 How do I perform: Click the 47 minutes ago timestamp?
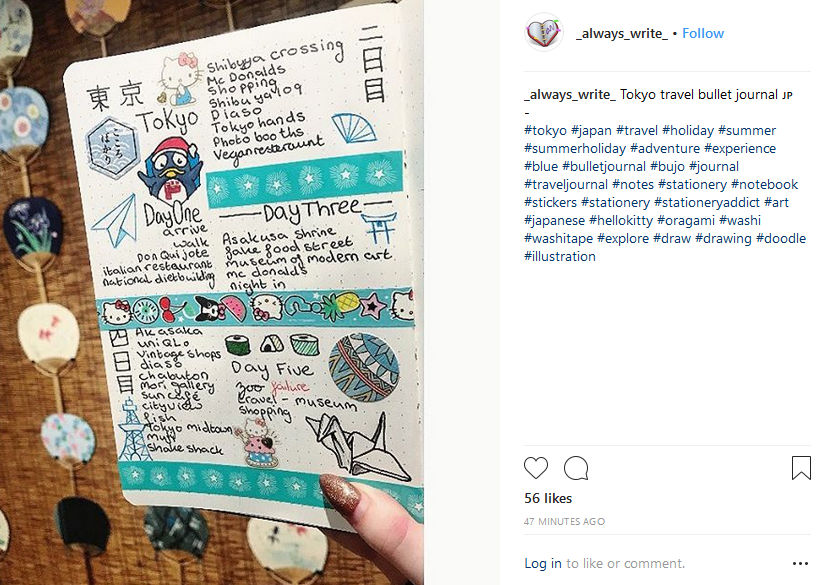564,521
